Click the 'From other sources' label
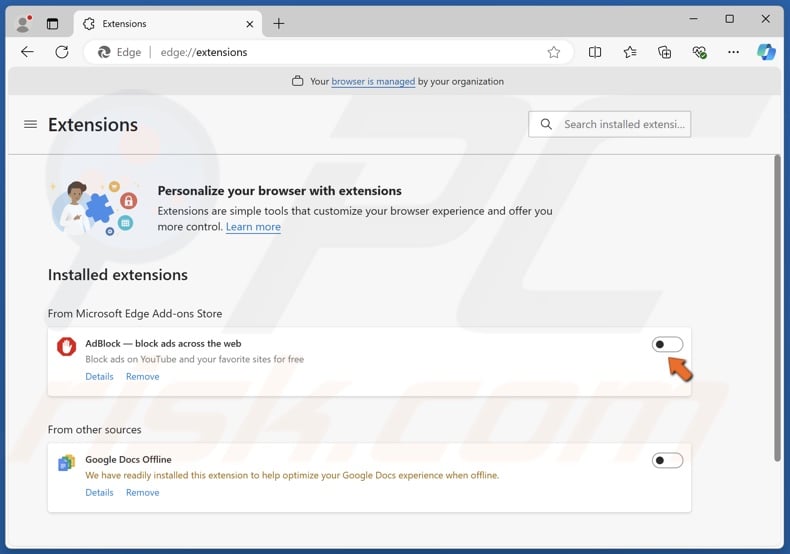The height and width of the screenshot is (554, 790). (95, 430)
